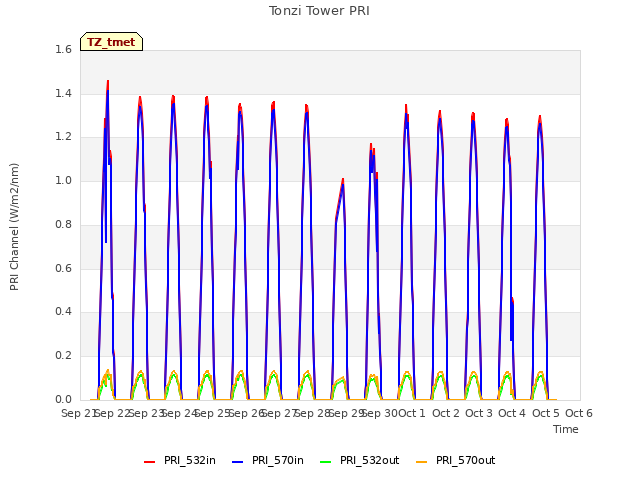Click the Oct 3 x-axis tick label
The image size is (640, 480).
coord(479,413)
